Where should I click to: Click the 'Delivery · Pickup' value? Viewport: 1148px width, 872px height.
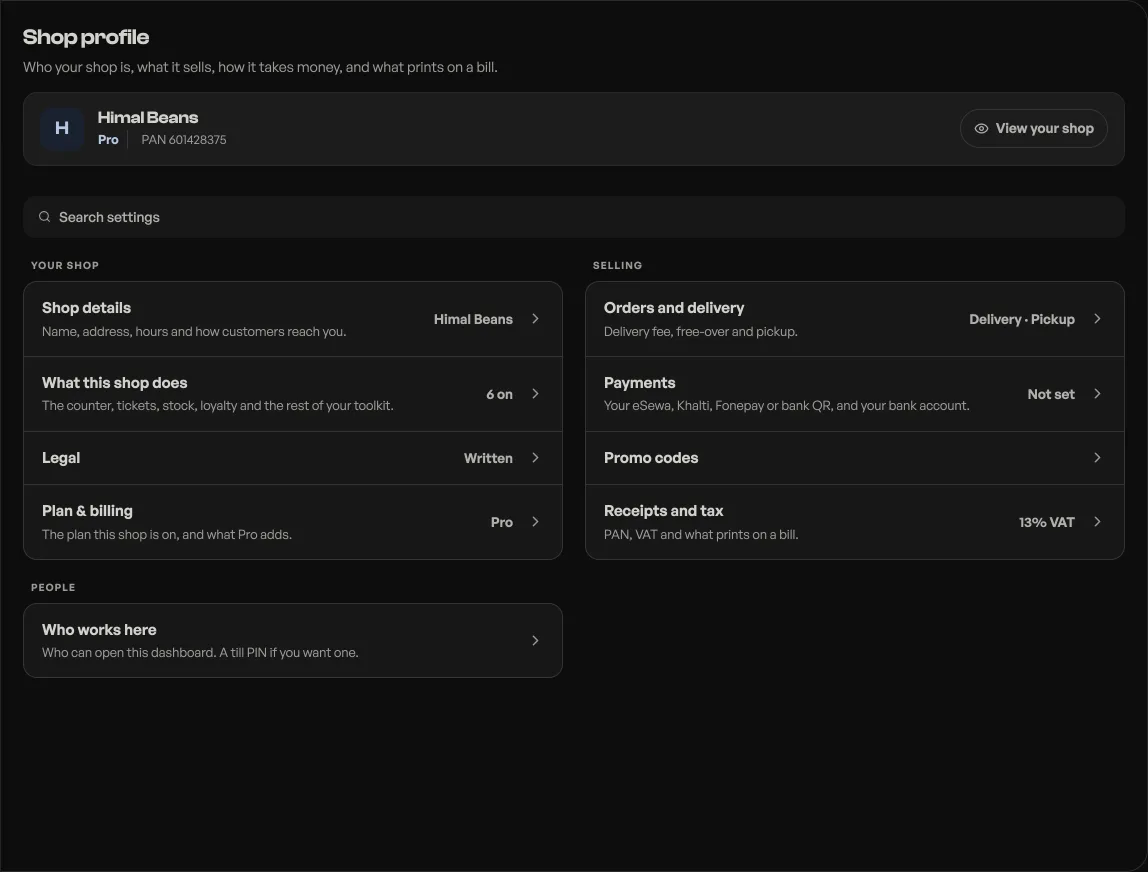click(x=1022, y=319)
